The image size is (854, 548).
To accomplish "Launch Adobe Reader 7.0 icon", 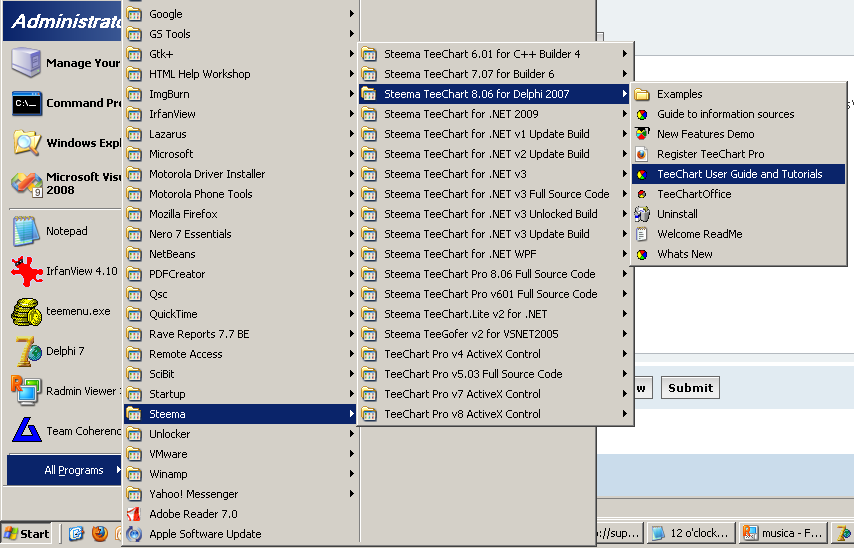I will 134,514.
